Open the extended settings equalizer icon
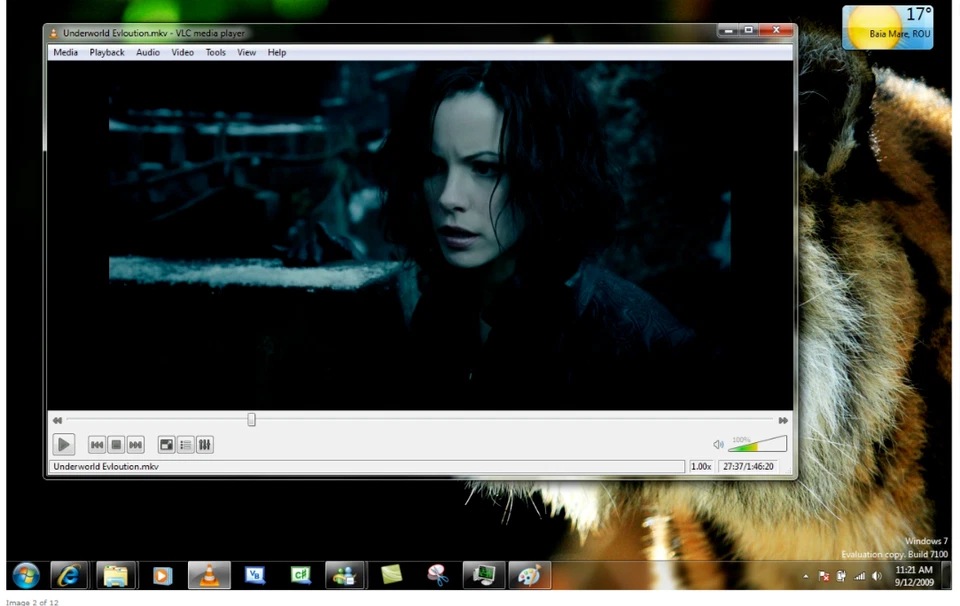 coord(204,444)
